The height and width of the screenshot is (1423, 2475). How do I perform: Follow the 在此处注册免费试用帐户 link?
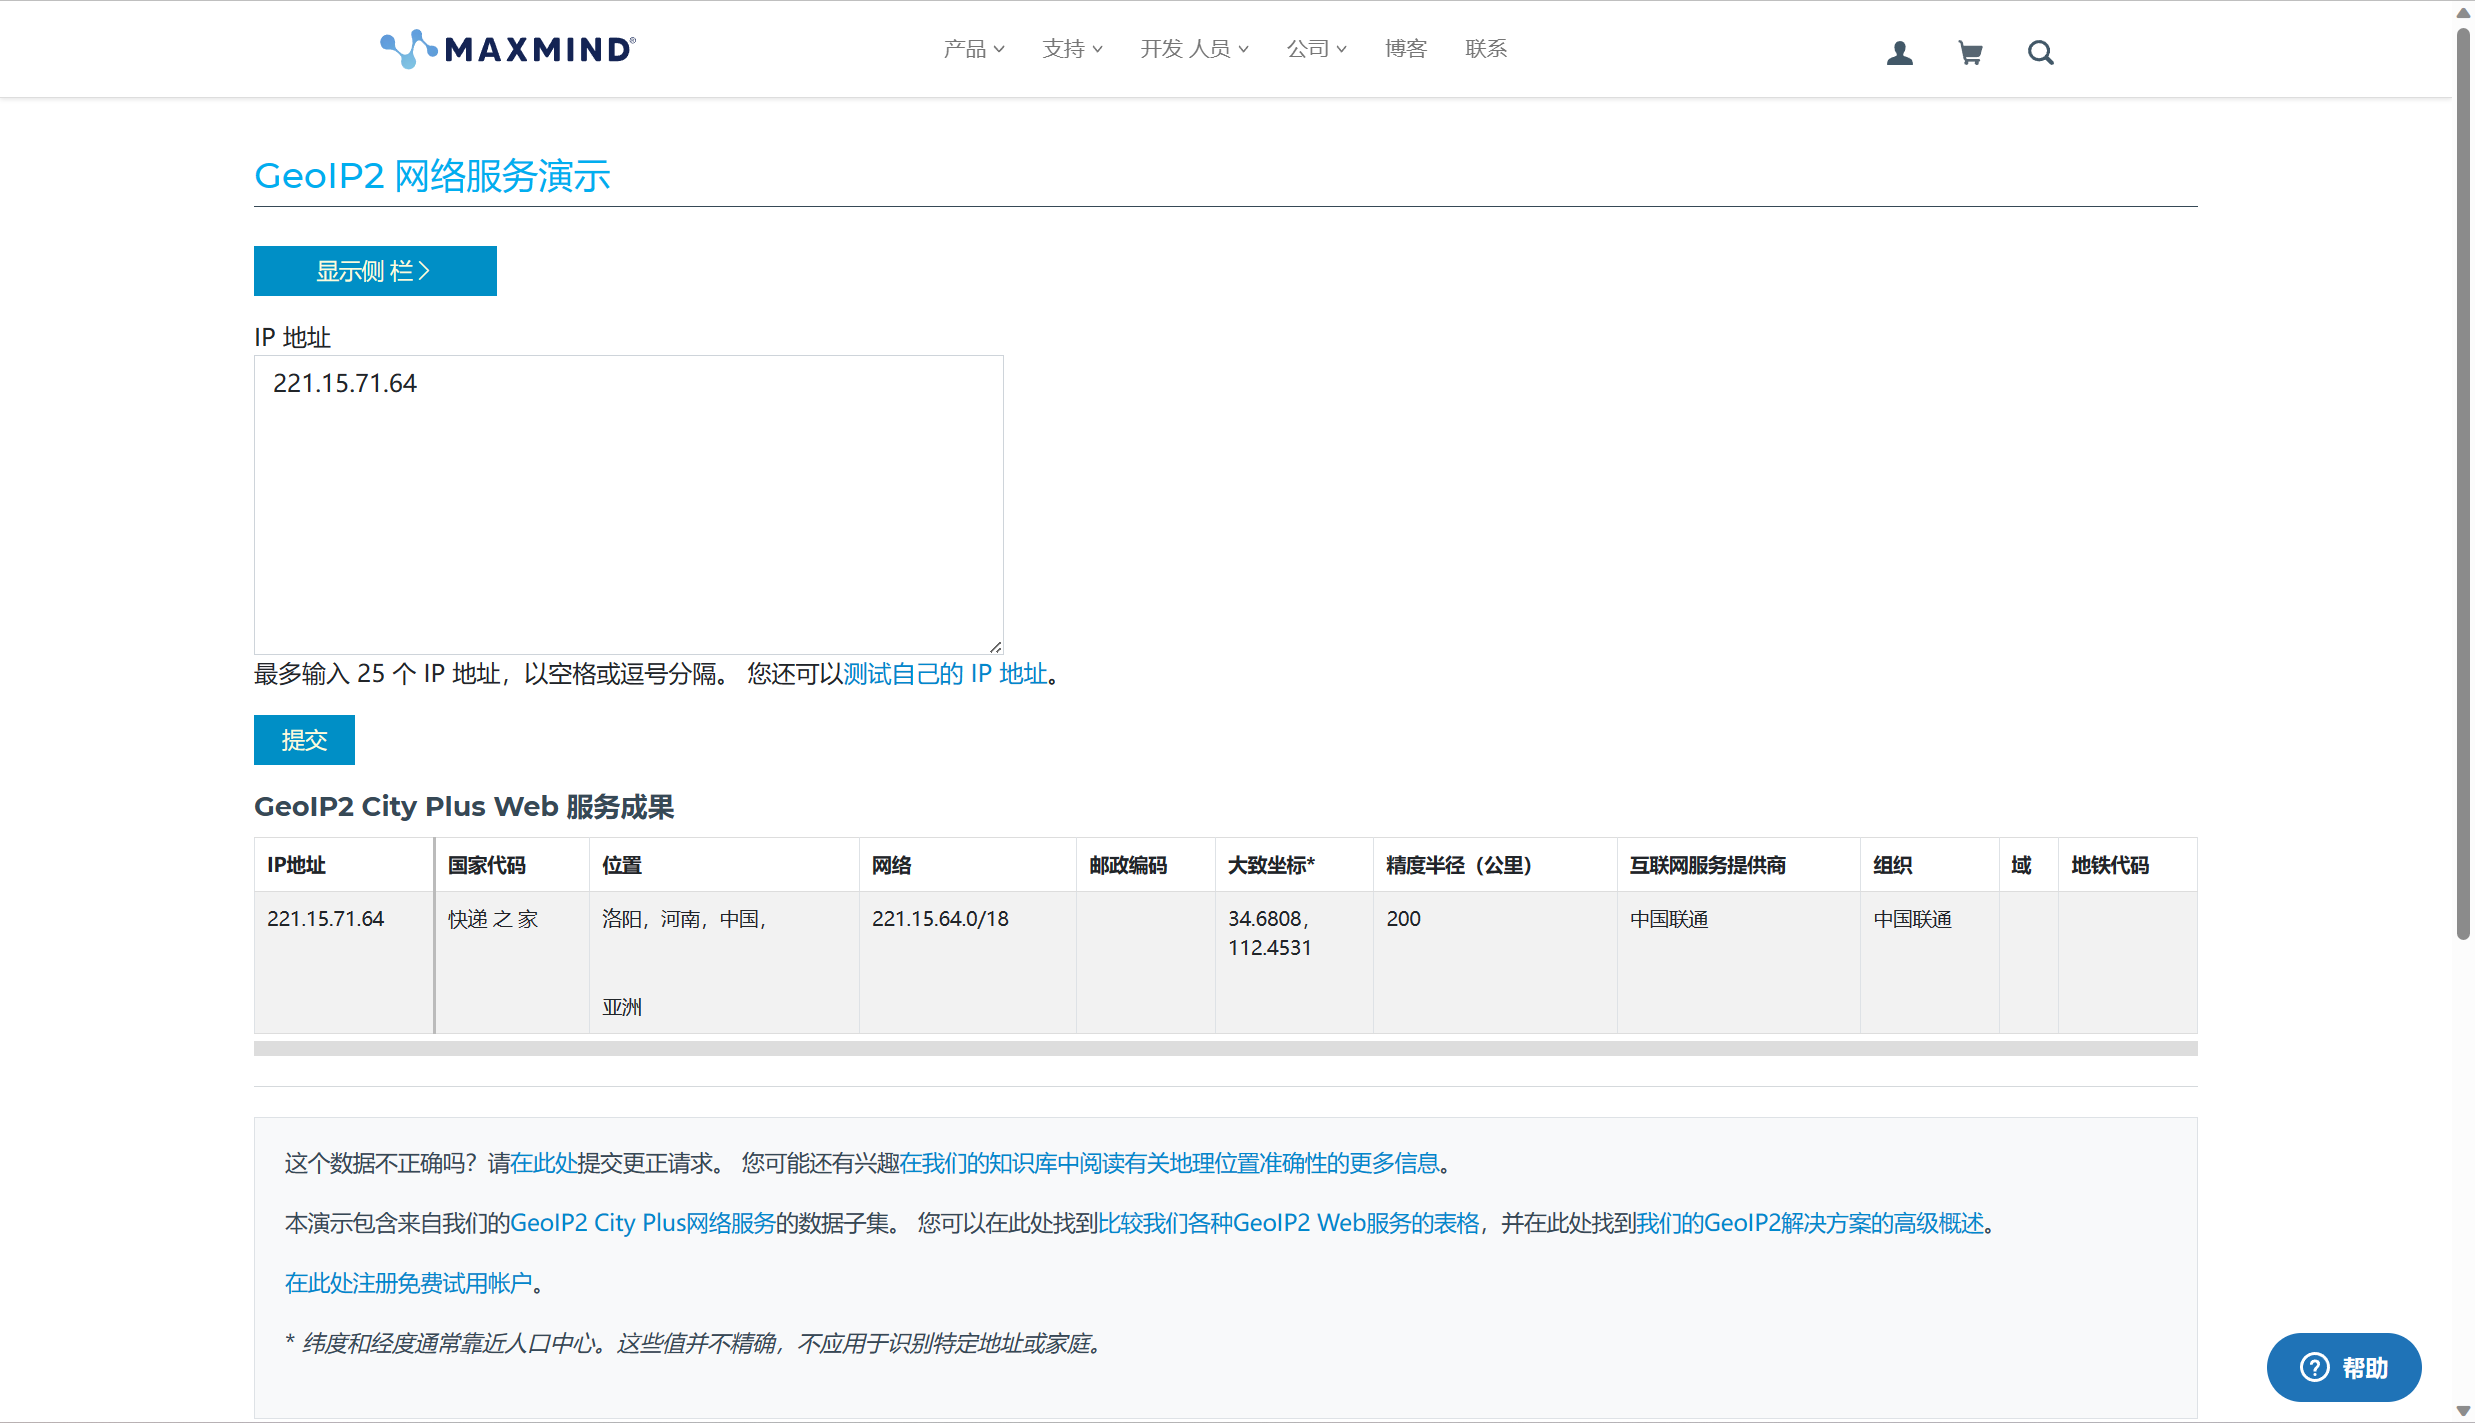pos(408,1283)
